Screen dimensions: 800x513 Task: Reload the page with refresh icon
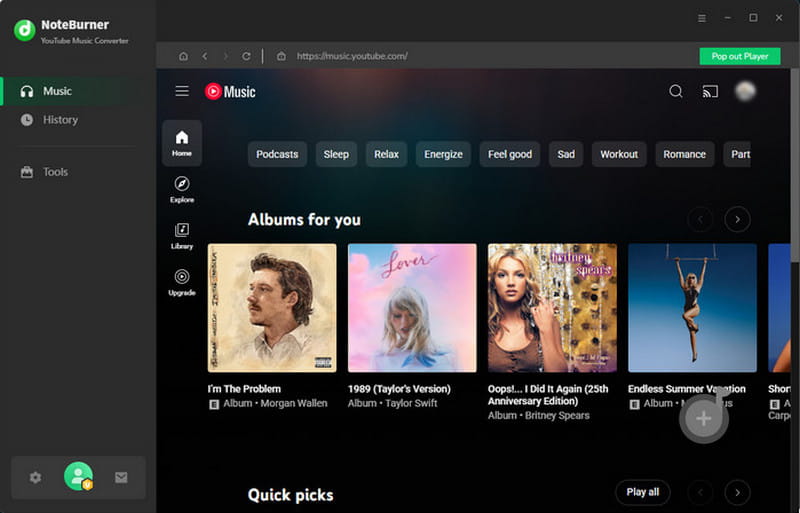pyautogui.click(x=246, y=56)
